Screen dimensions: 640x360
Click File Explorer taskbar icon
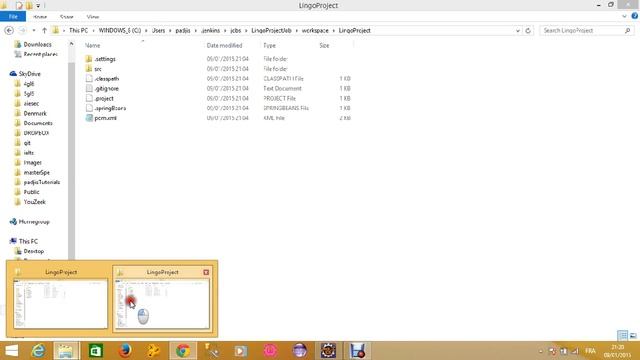(66, 351)
